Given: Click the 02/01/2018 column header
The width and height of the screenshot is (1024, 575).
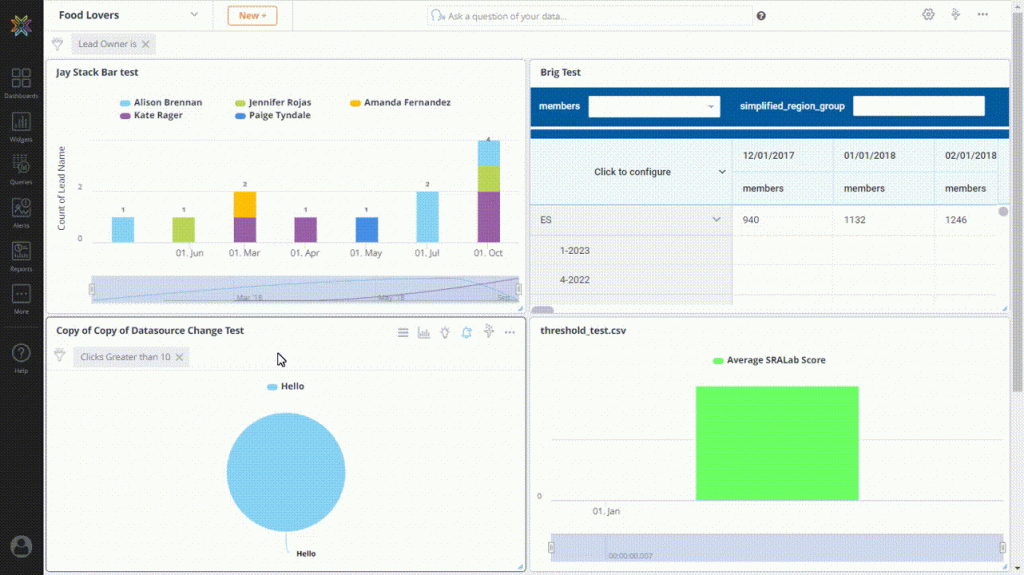Looking at the screenshot, I should (970, 156).
